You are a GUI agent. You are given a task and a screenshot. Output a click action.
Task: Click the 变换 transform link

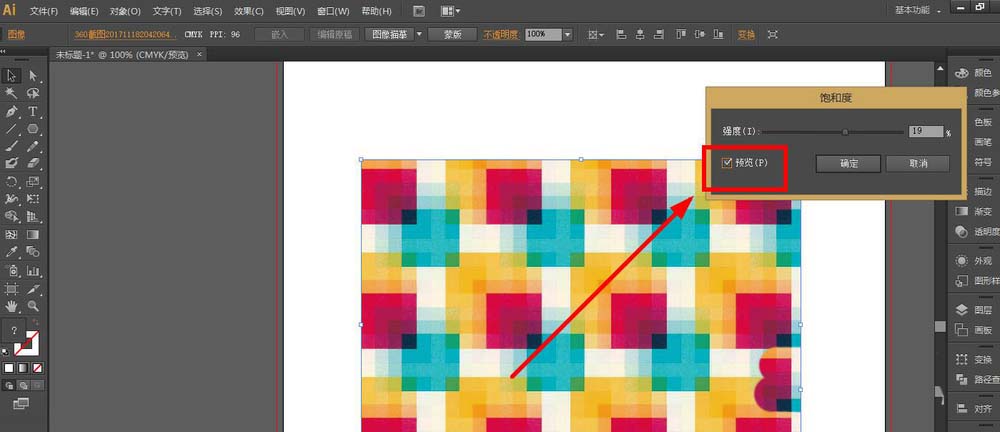coord(746,34)
